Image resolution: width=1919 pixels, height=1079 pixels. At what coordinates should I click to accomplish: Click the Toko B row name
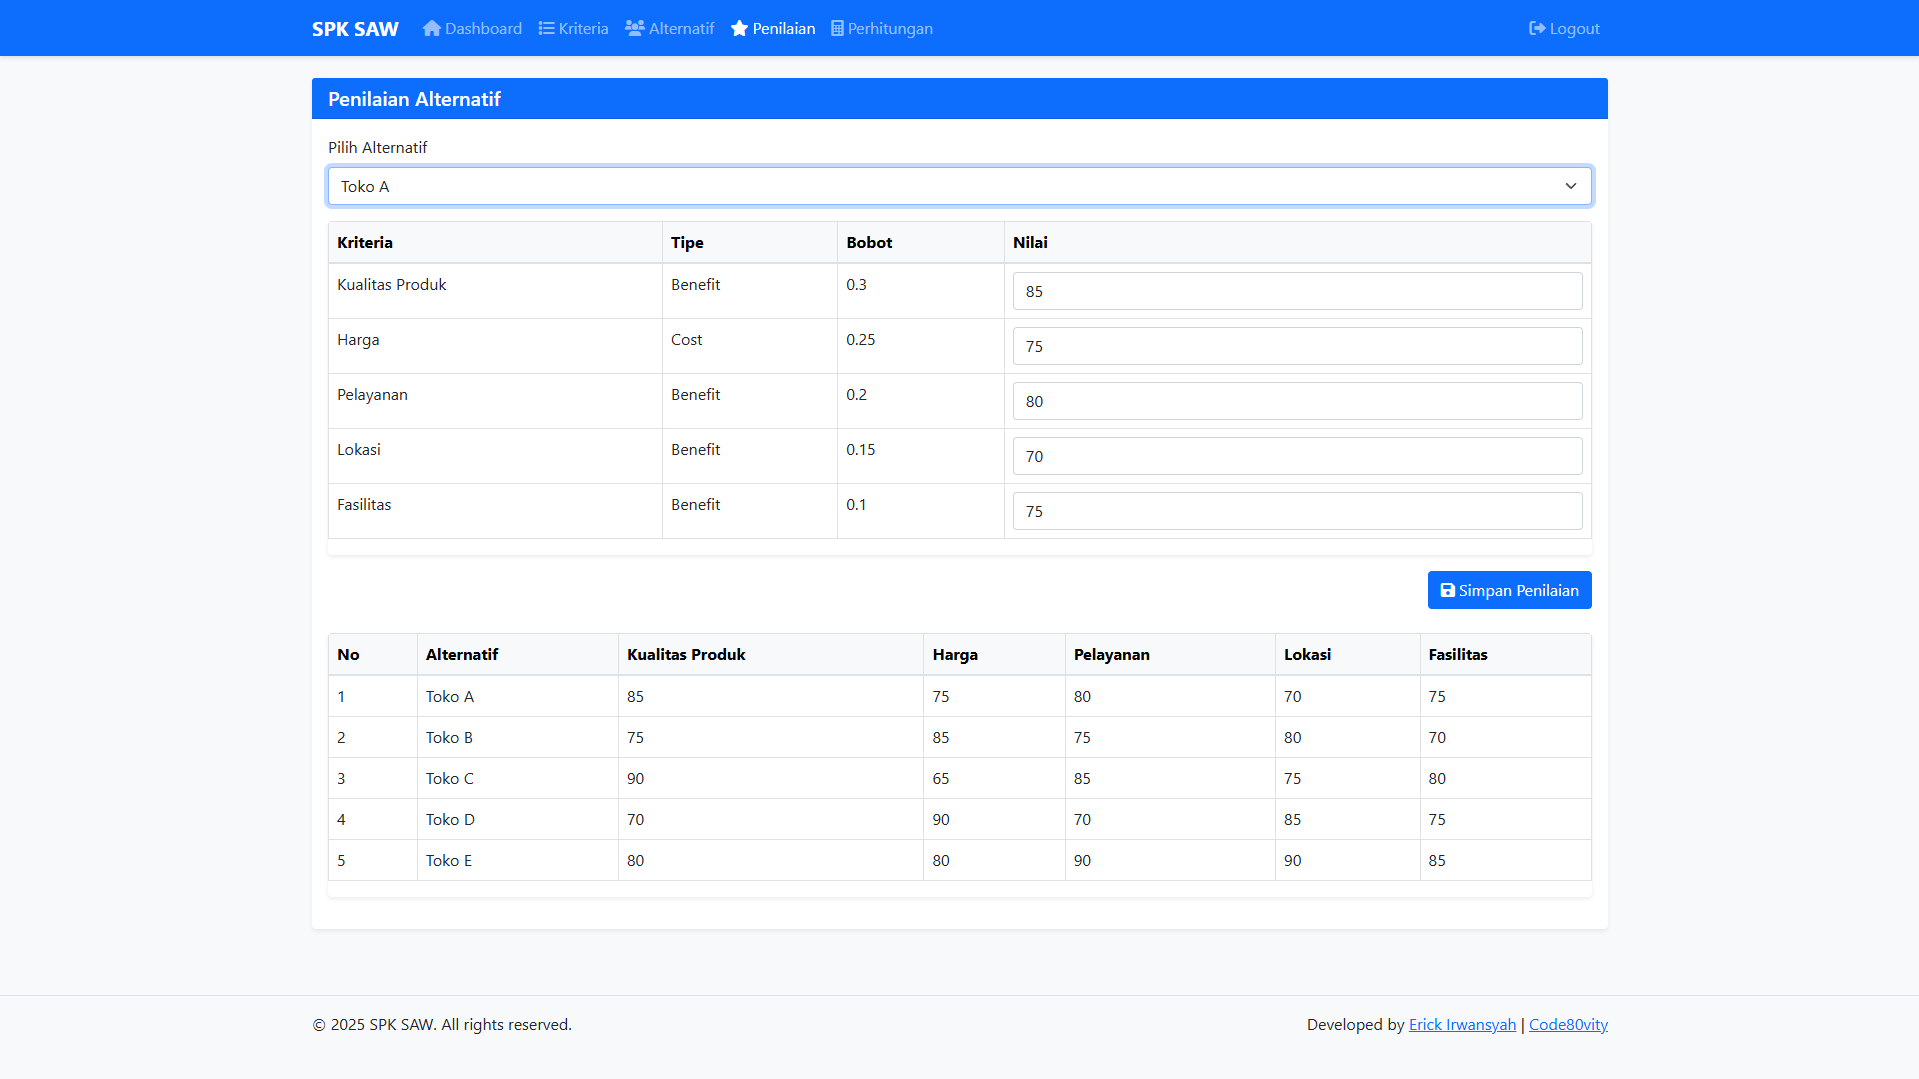[x=449, y=737]
